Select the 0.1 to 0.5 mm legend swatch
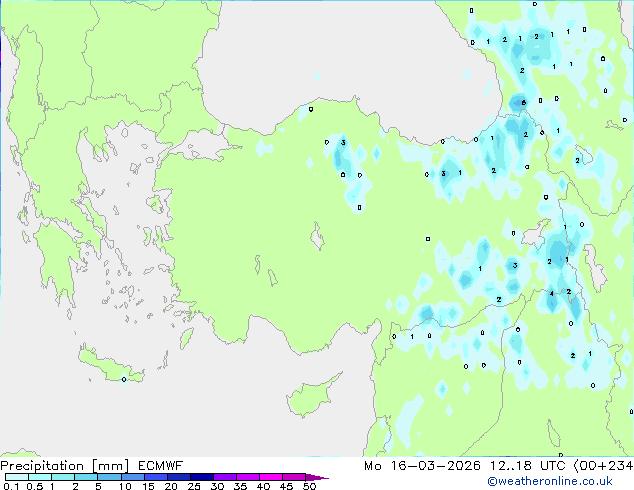Screen dimensions: 634x490 pos(17,477)
